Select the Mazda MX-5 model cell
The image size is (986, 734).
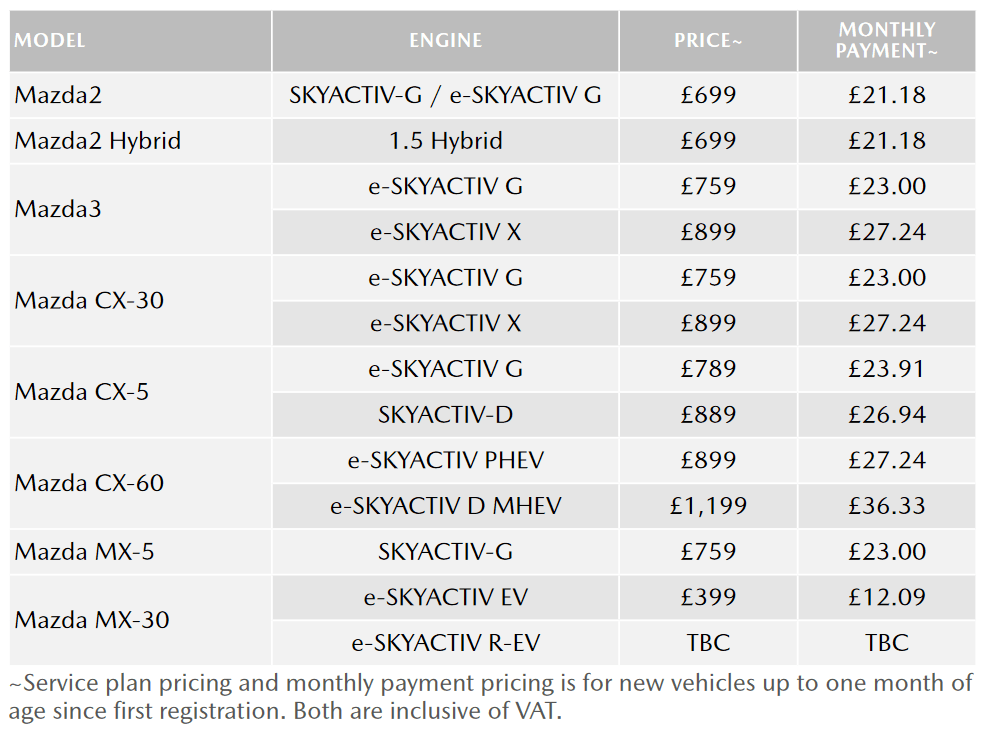pos(140,552)
